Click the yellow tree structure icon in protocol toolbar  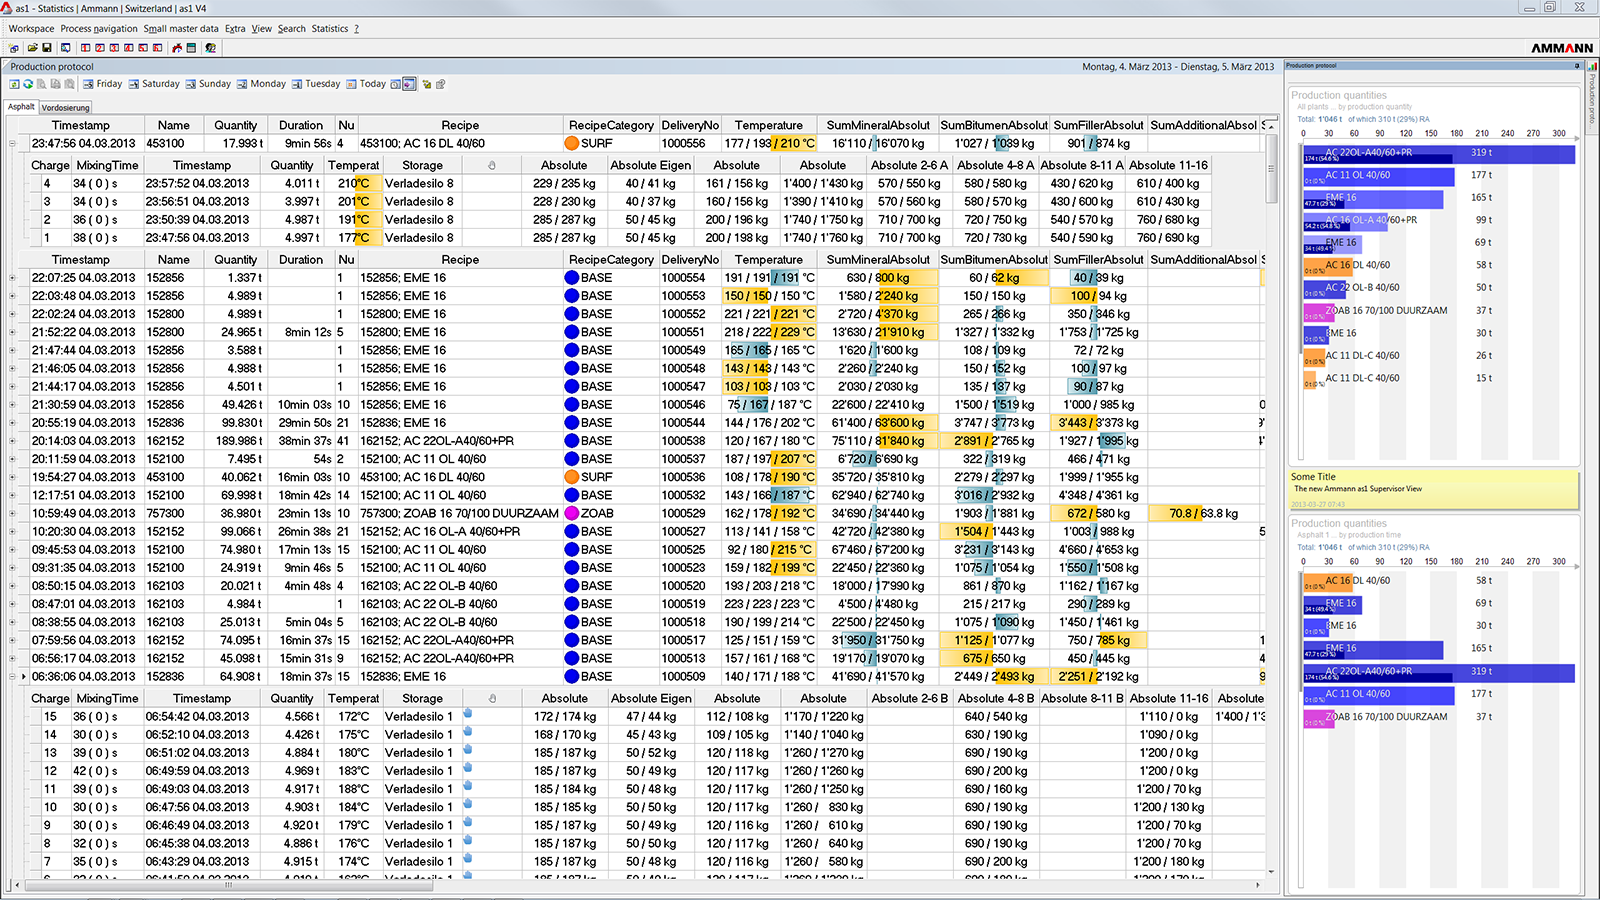click(x=427, y=84)
